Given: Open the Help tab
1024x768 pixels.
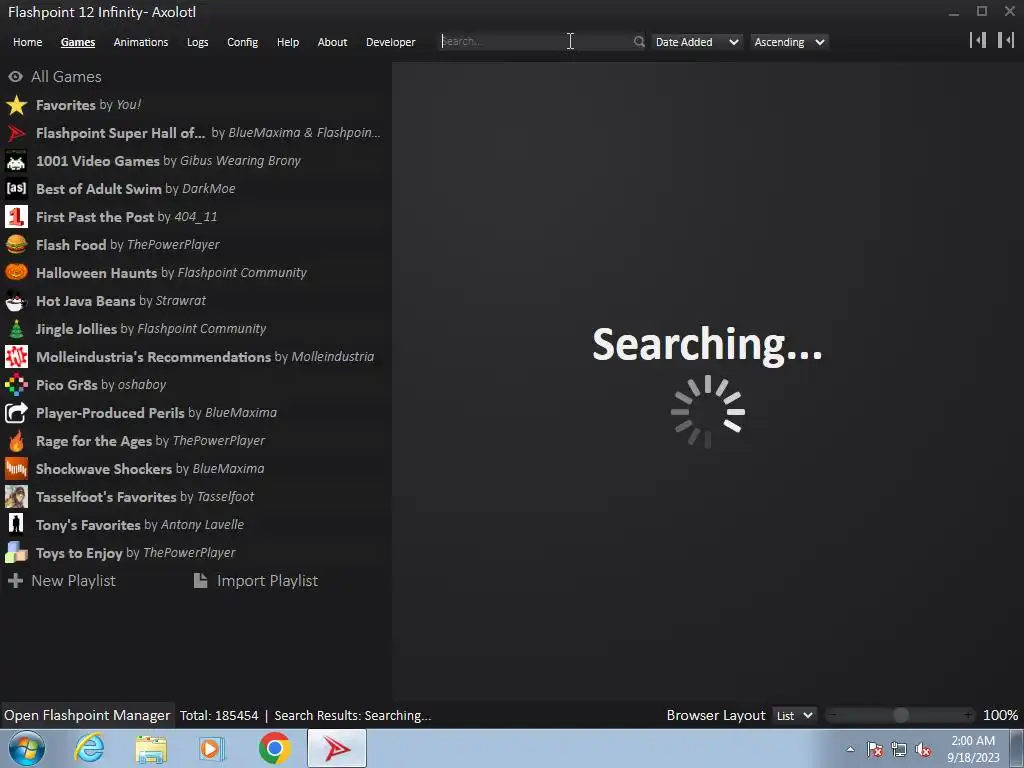Looking at the screenshot, I should (288, 42).
